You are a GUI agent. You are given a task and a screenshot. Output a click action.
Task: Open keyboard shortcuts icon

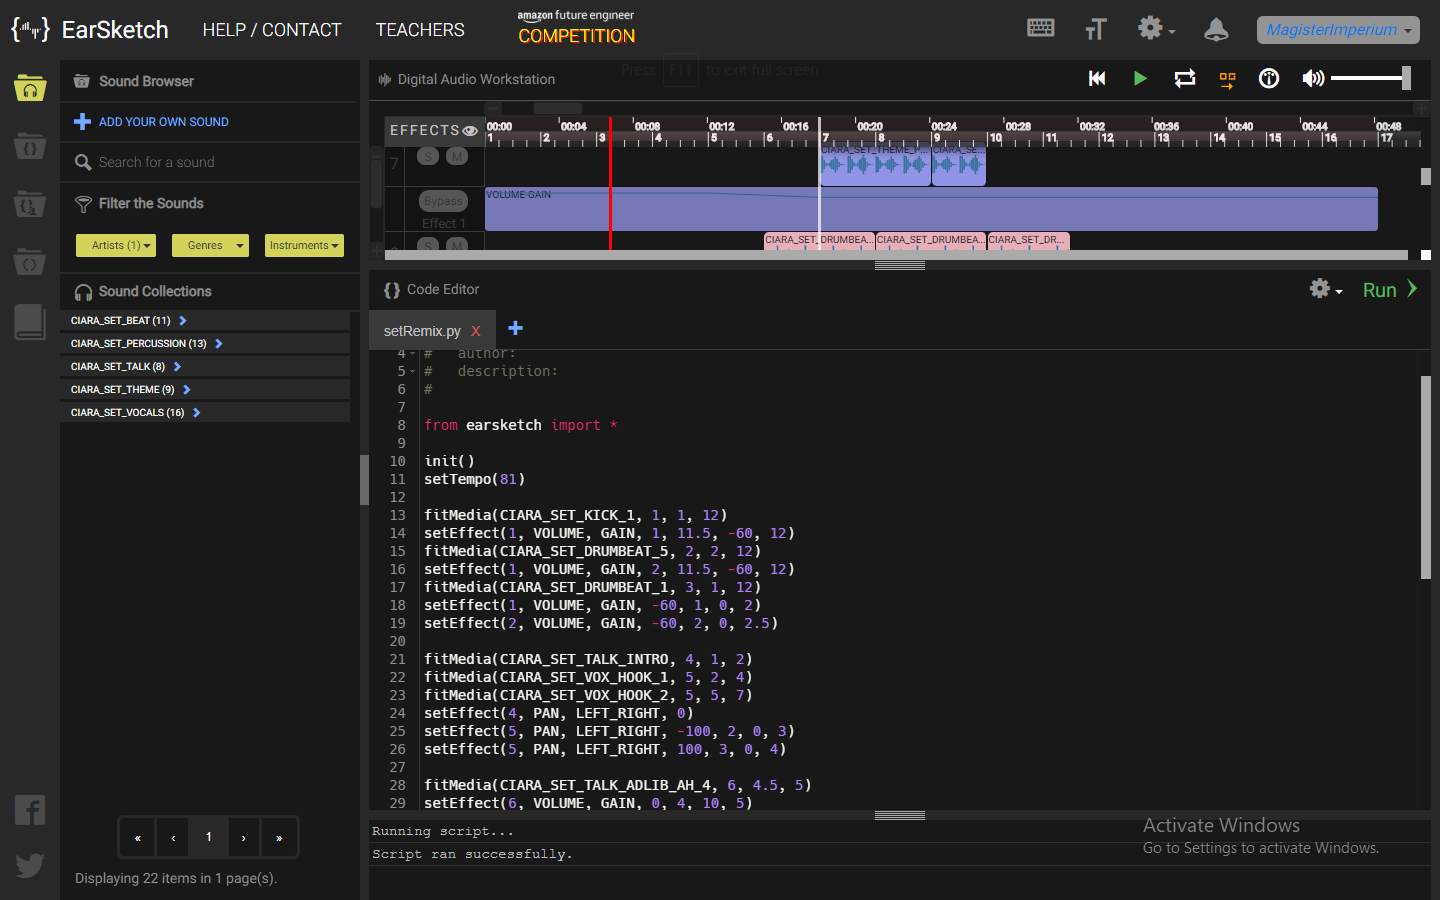(1040, 28)
